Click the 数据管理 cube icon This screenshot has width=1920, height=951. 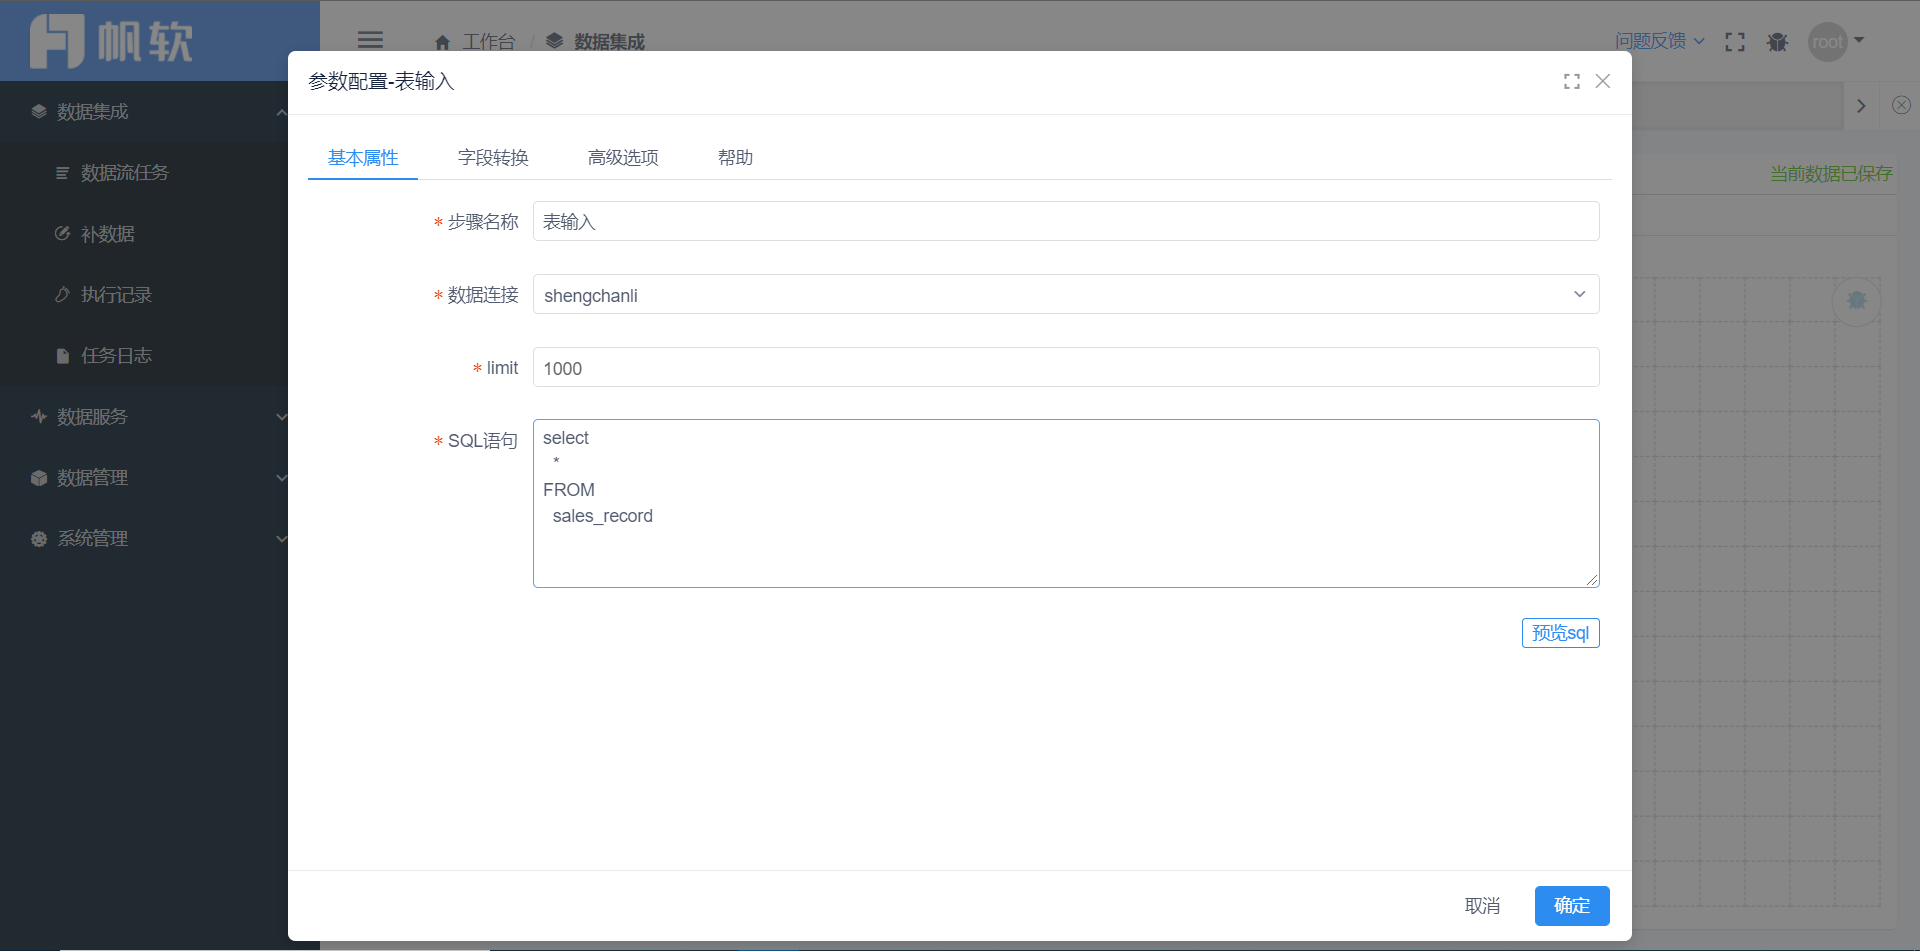pyautogui.click(x=39, y=478)
